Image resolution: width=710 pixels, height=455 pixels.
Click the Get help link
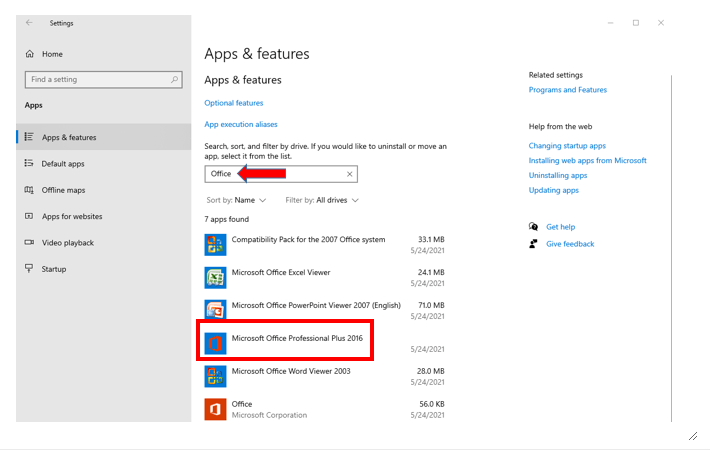pyautogui.click(x=561, y=227)
